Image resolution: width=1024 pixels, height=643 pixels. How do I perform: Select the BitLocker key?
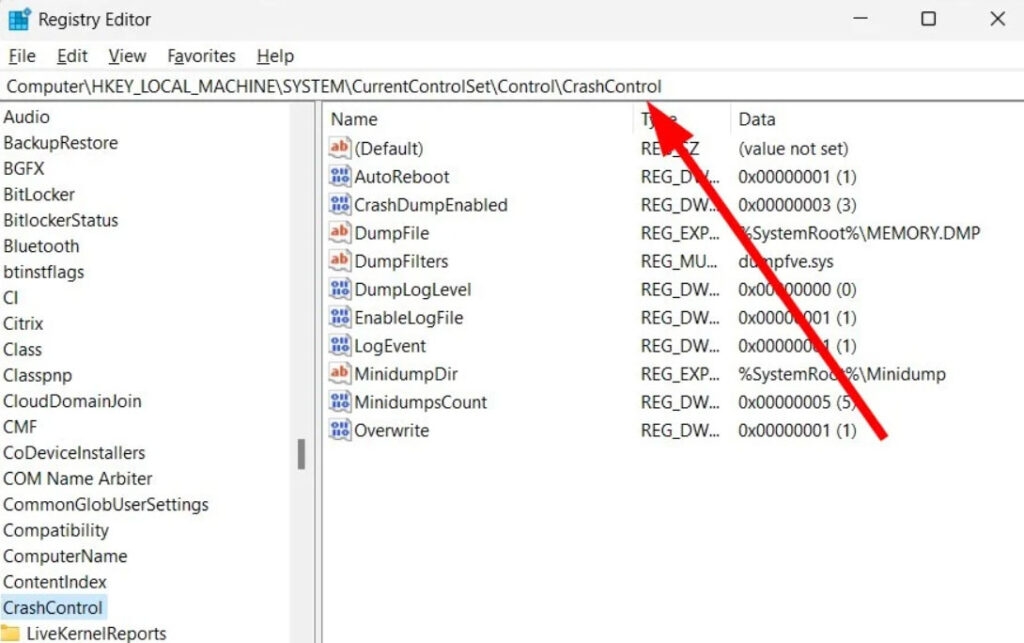point(39,195)
